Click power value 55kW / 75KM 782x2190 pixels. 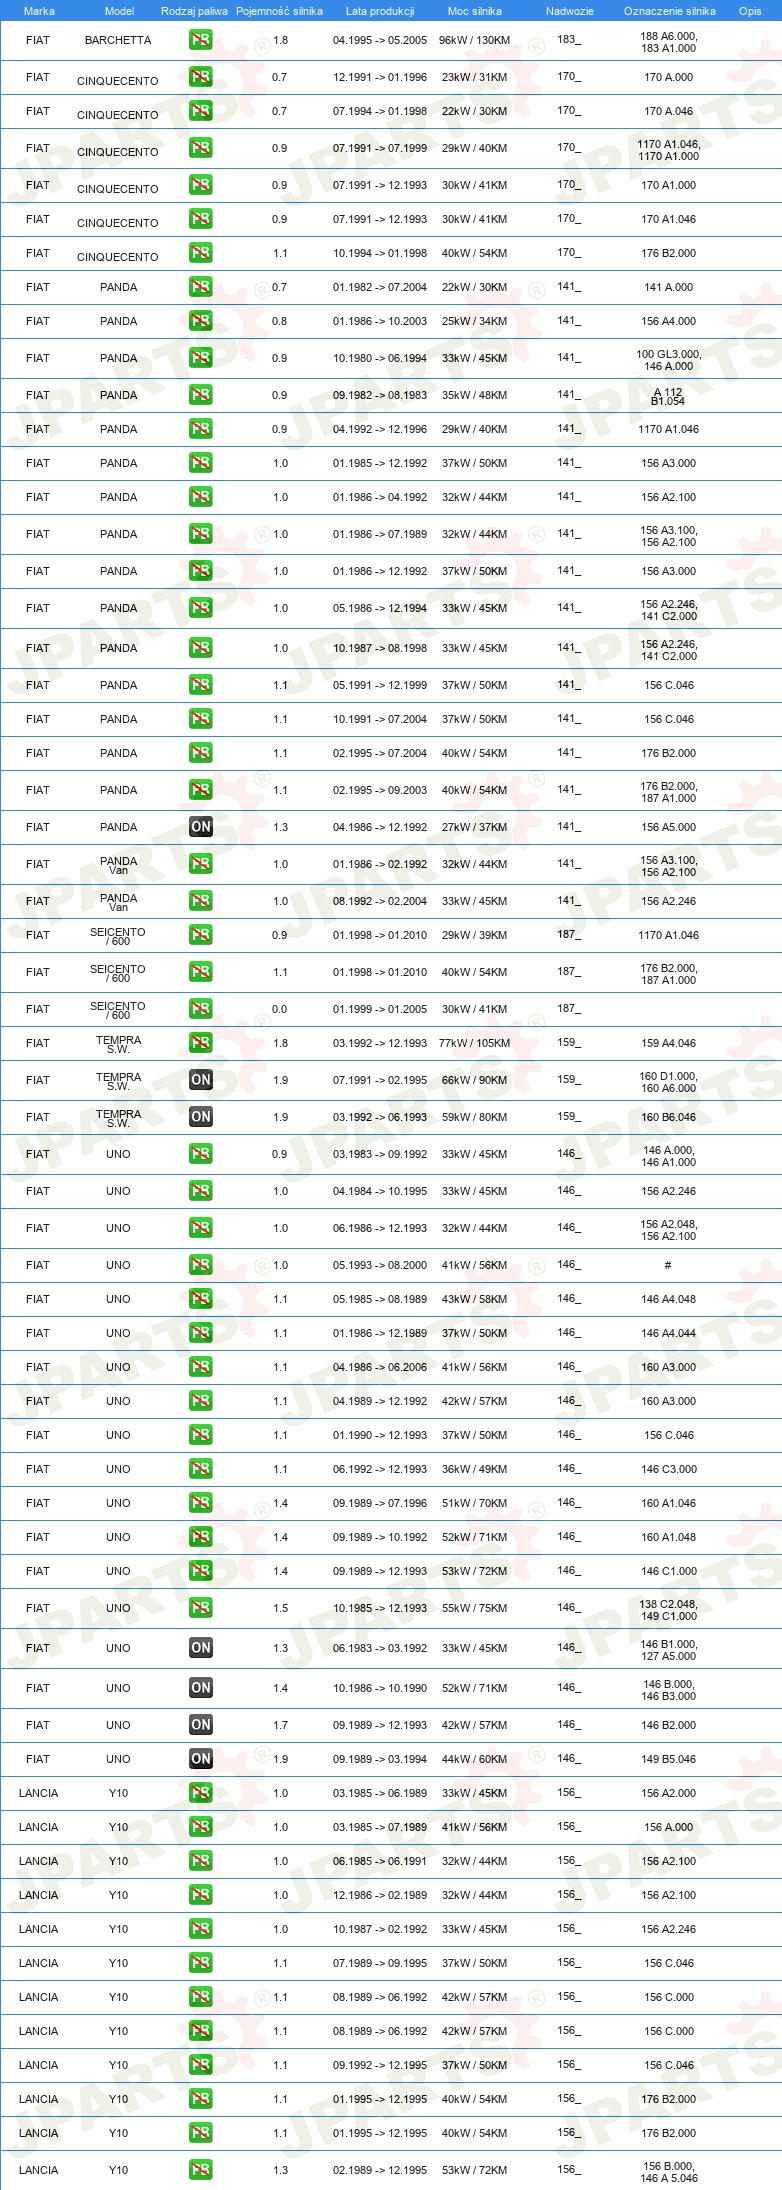pyautogui.click(x=474, y=1608)
